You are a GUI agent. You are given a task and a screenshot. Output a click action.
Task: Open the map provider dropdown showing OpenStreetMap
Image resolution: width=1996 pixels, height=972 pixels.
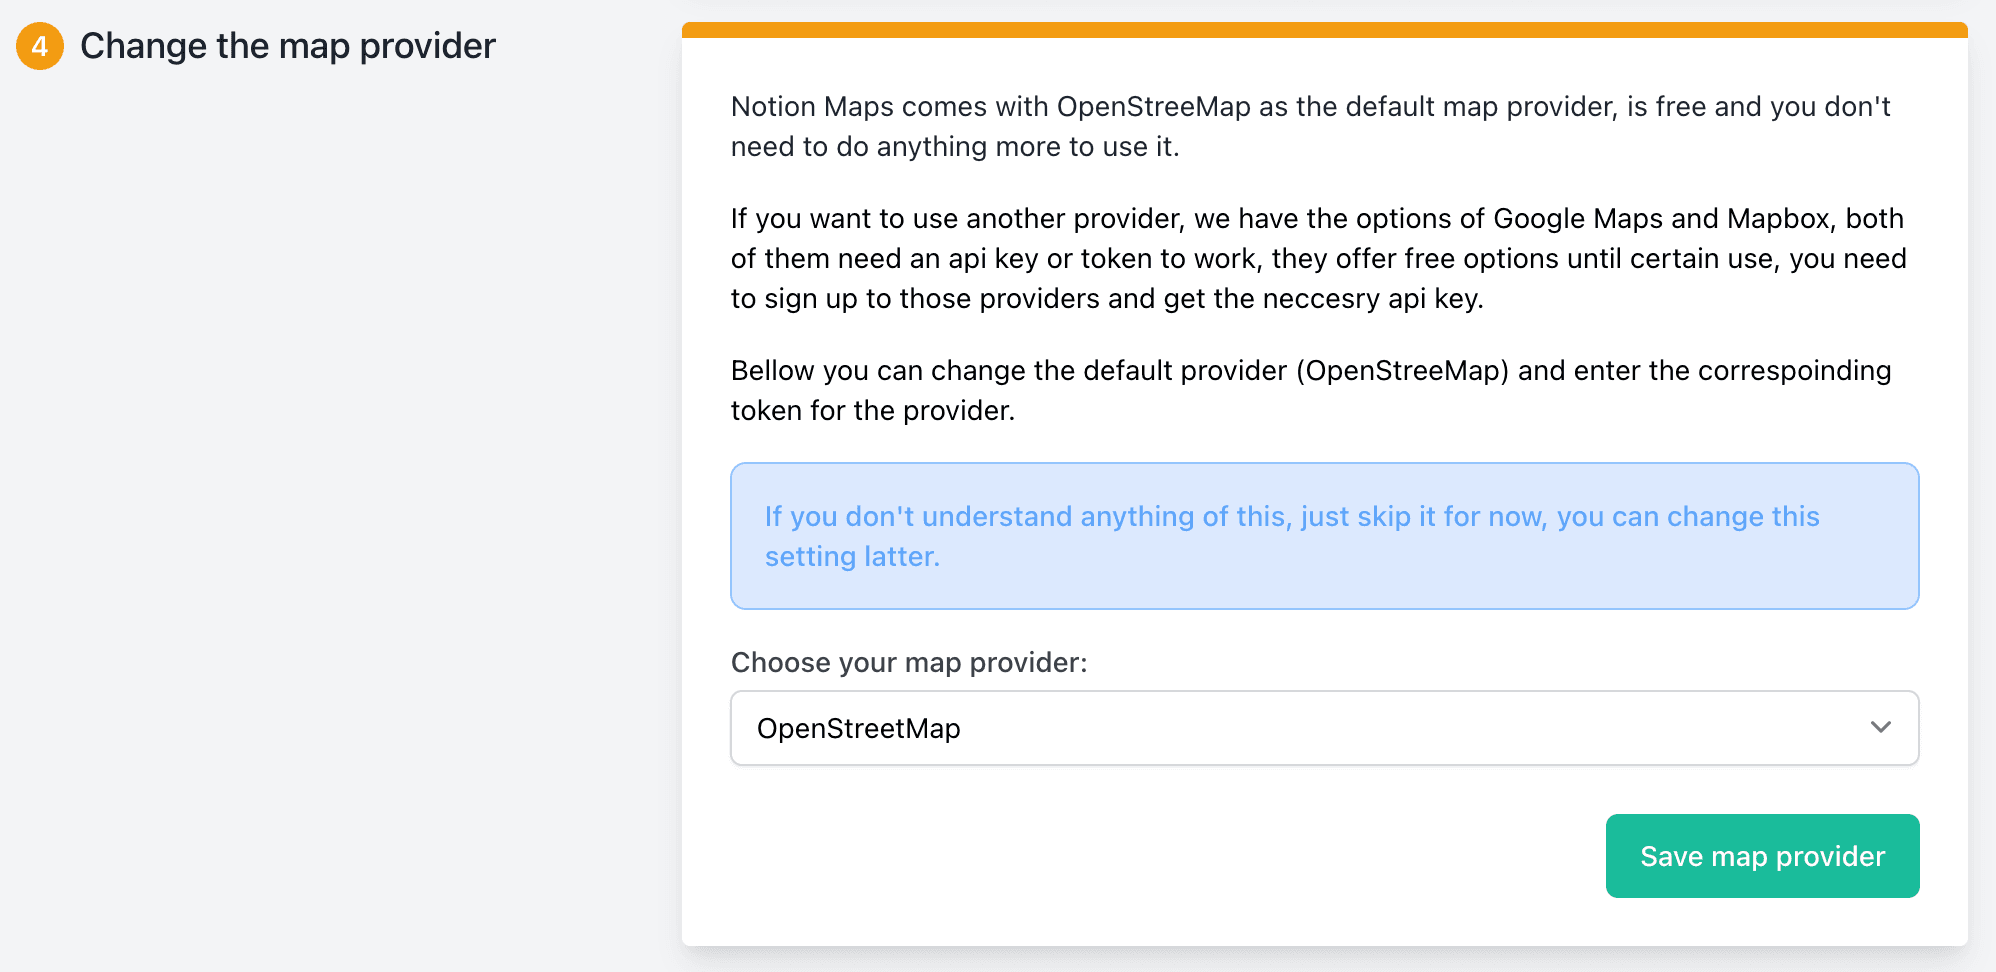click(x=1324, y=728)
